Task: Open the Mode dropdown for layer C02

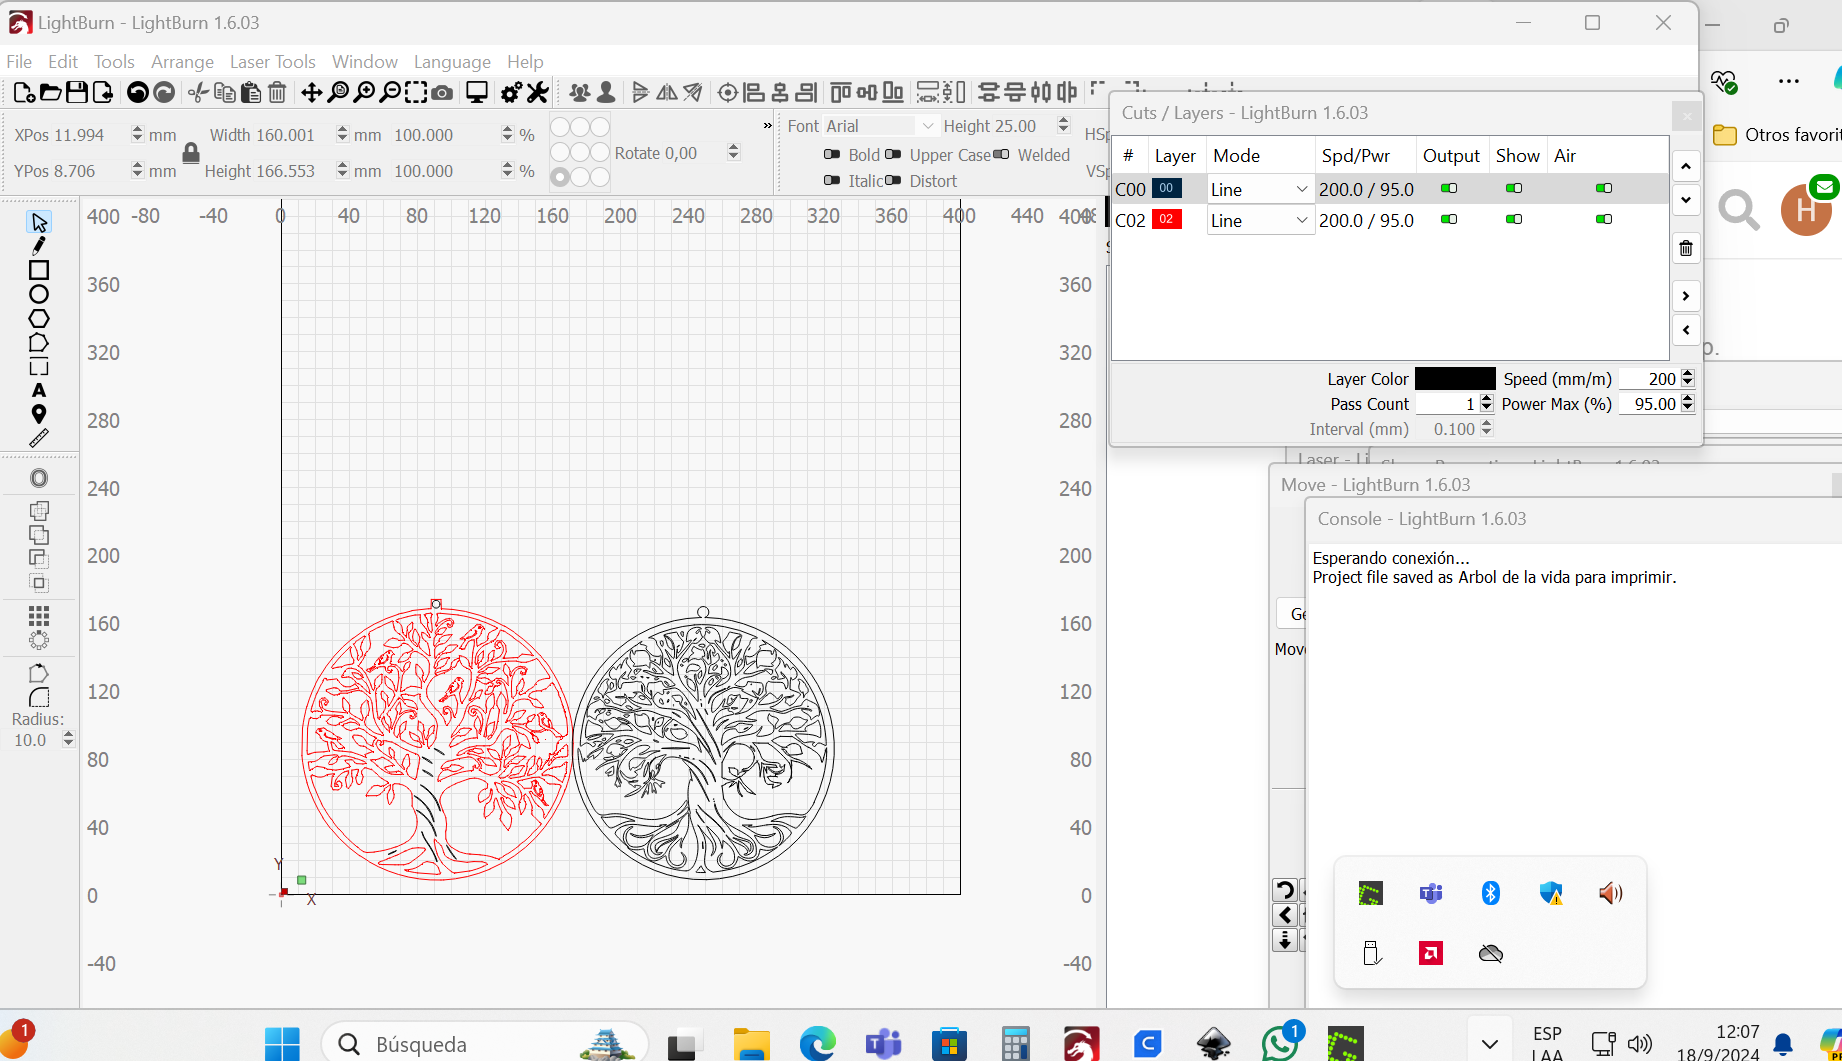Action: [x=1300, y=220]
